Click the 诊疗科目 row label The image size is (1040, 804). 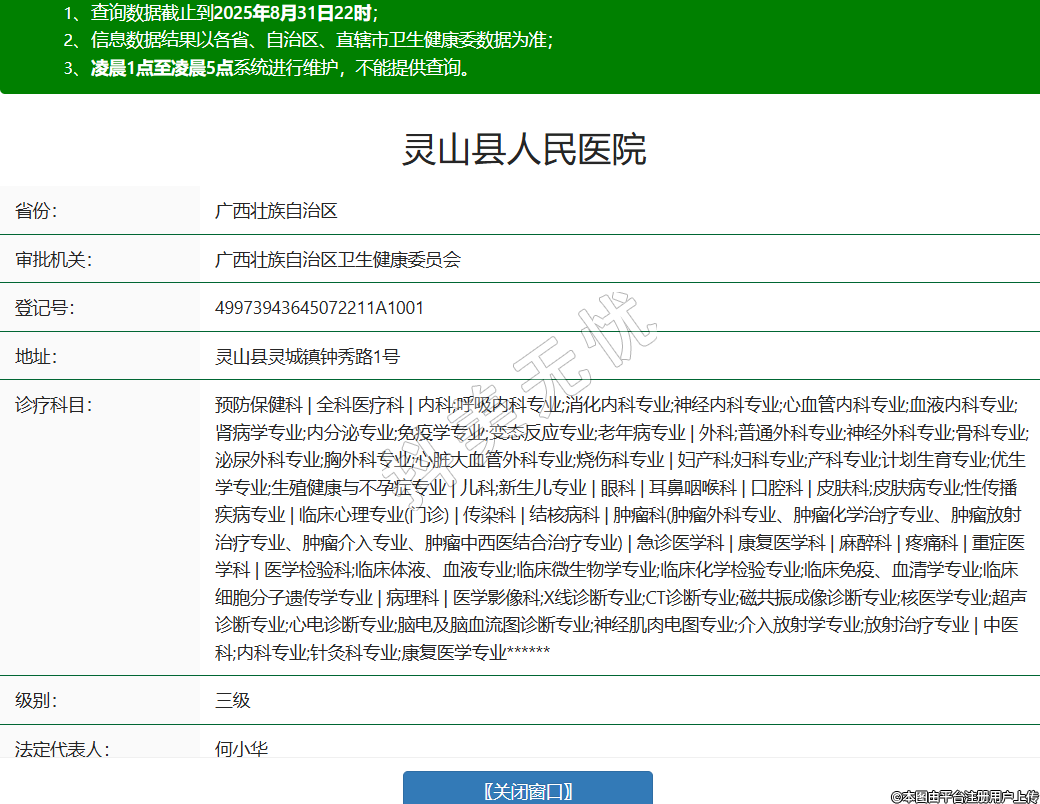53,405
